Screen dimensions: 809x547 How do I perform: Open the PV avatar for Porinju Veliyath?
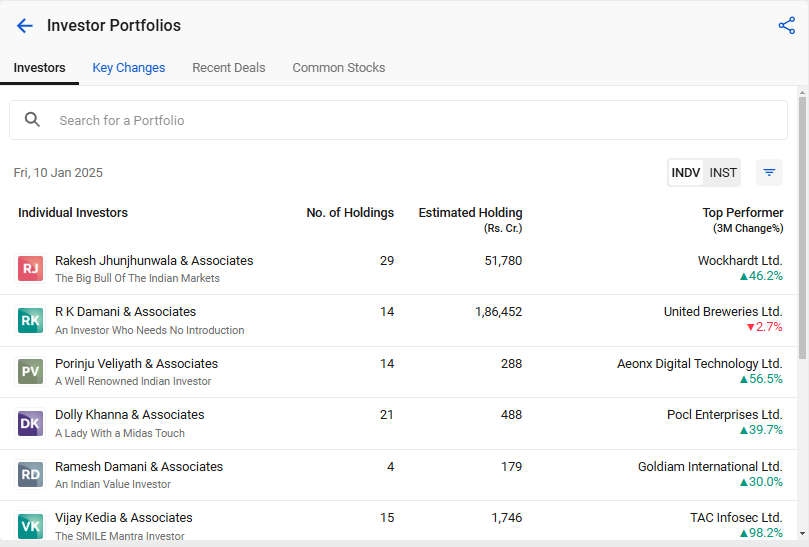pos(30,372)
